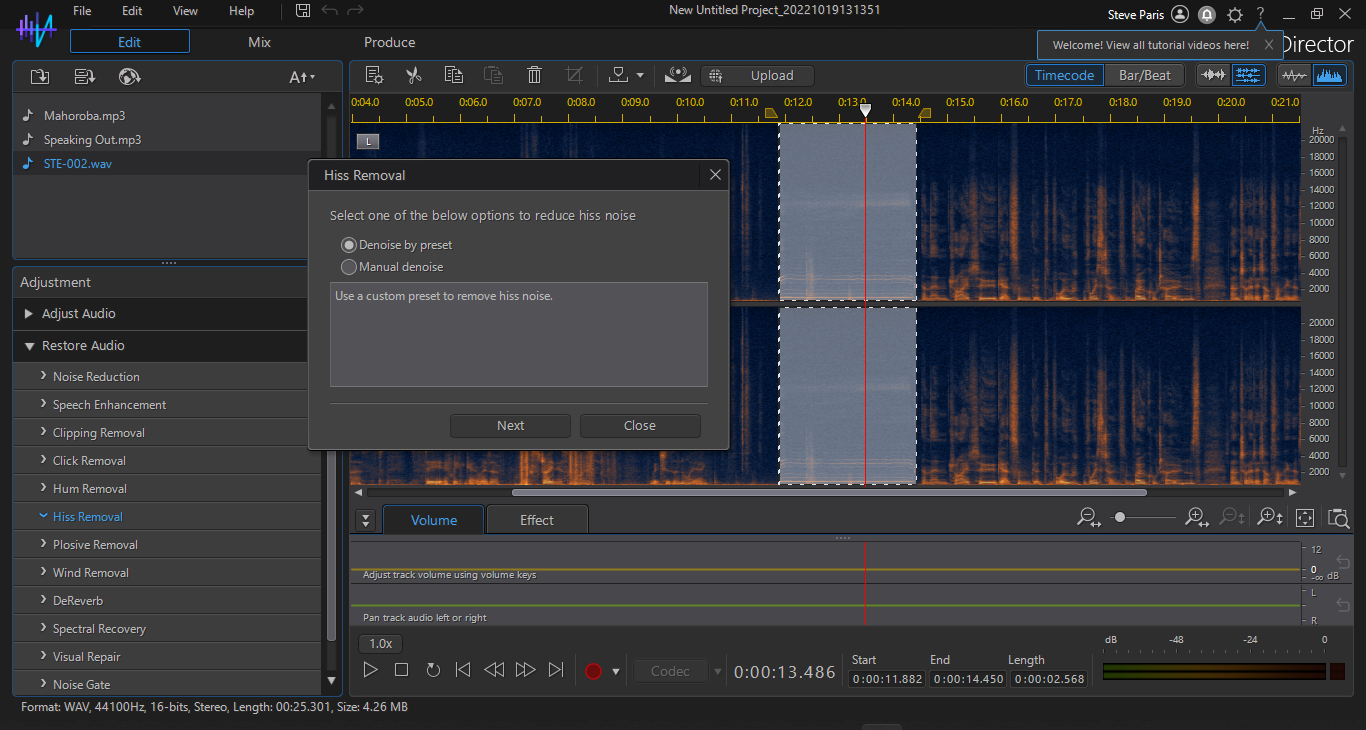Open the marker dropdown arrow
1366x730 pixels.
pyautogui.click(x=640, y=75)
